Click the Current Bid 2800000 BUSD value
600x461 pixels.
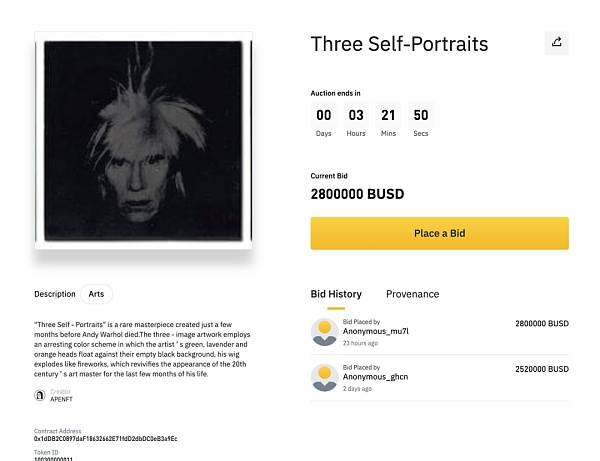pyautogui.click(x=357, y=194)
